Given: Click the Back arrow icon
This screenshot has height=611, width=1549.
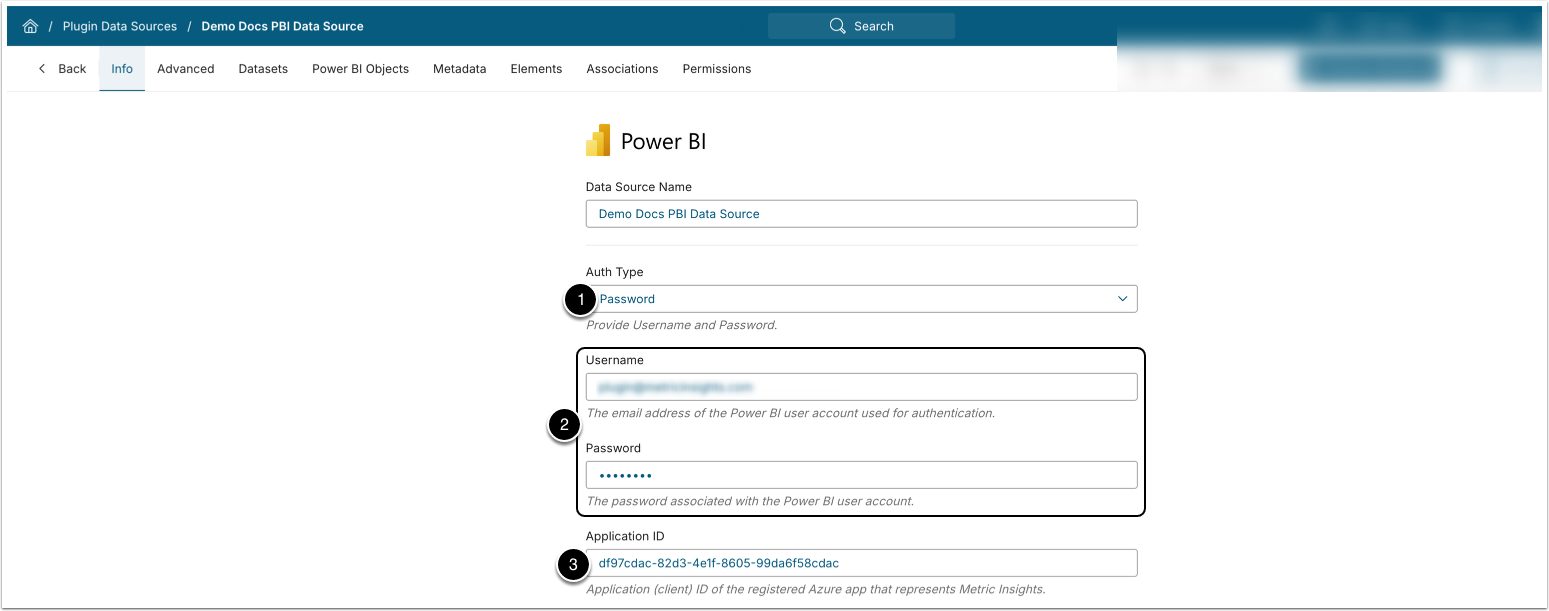Looking at the screenshot, I should [42, 69].
